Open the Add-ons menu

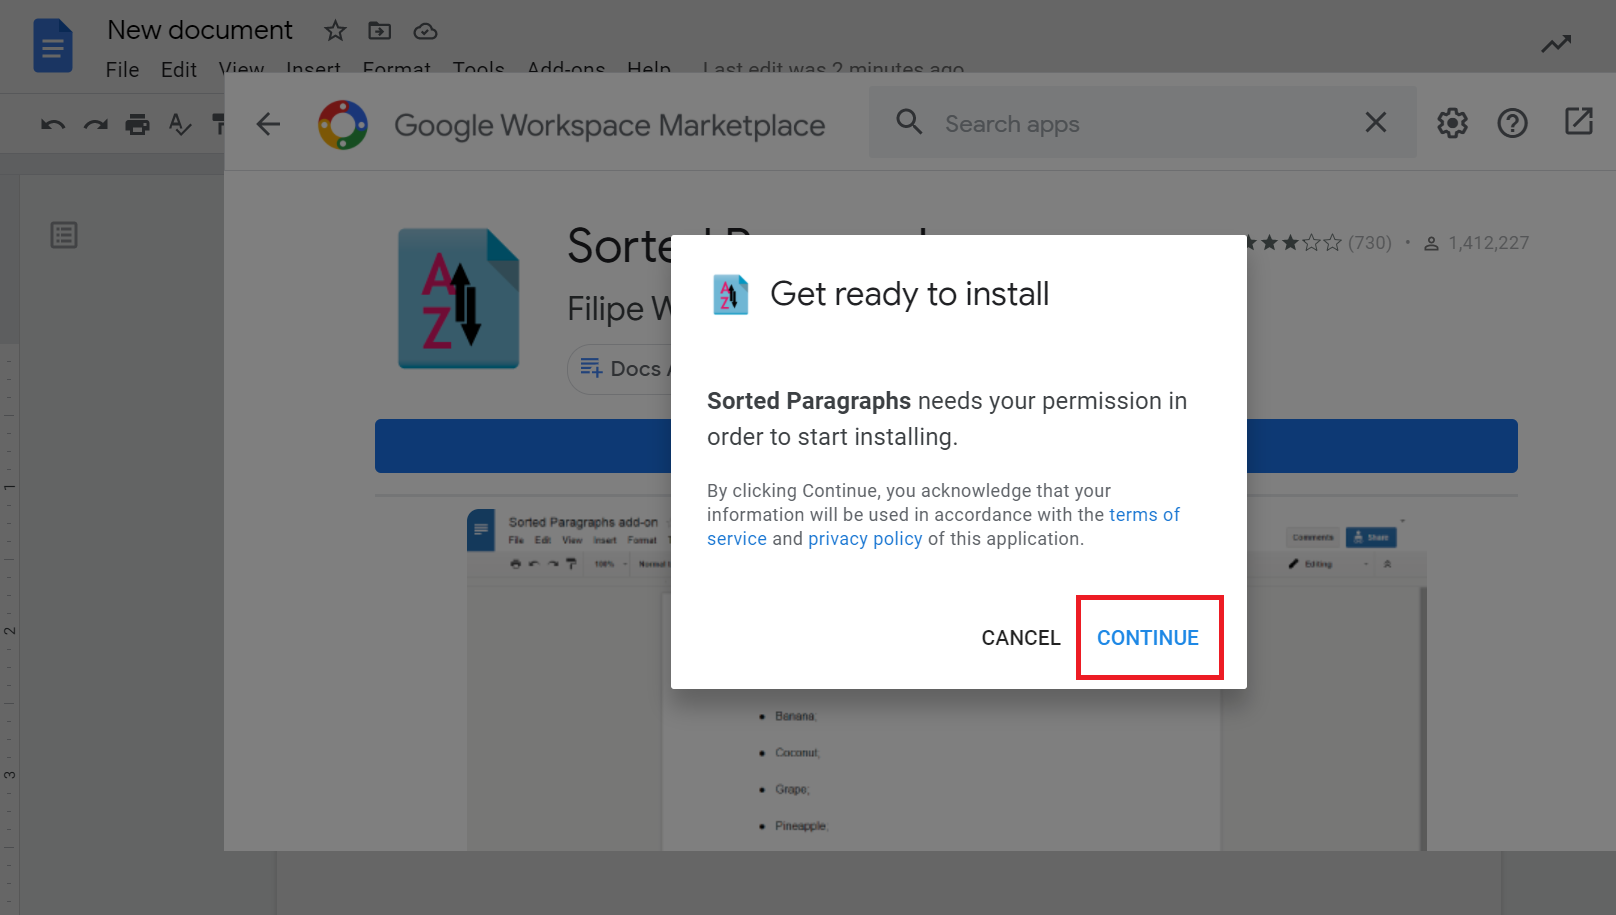(x=566, y=67)
